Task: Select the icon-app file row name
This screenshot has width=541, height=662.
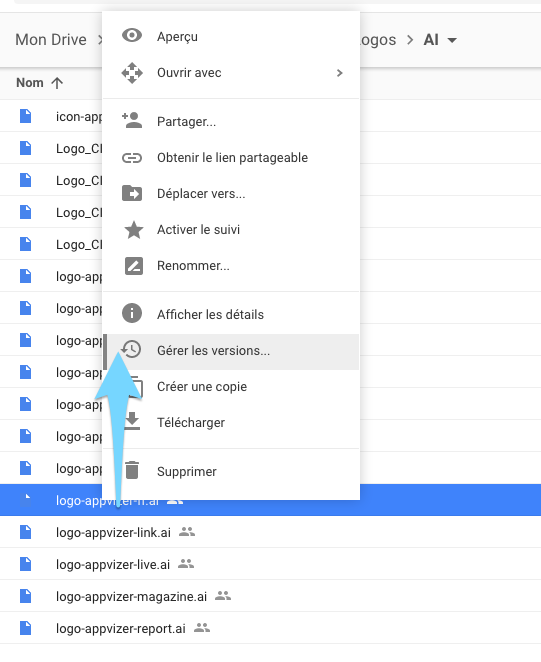Action: tap(79, 117)
